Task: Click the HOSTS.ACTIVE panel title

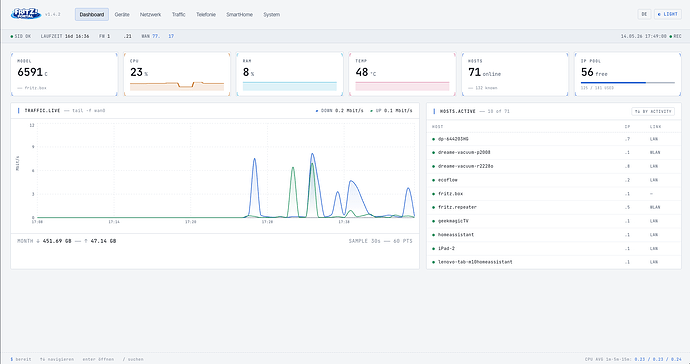Action: (458, 111)
